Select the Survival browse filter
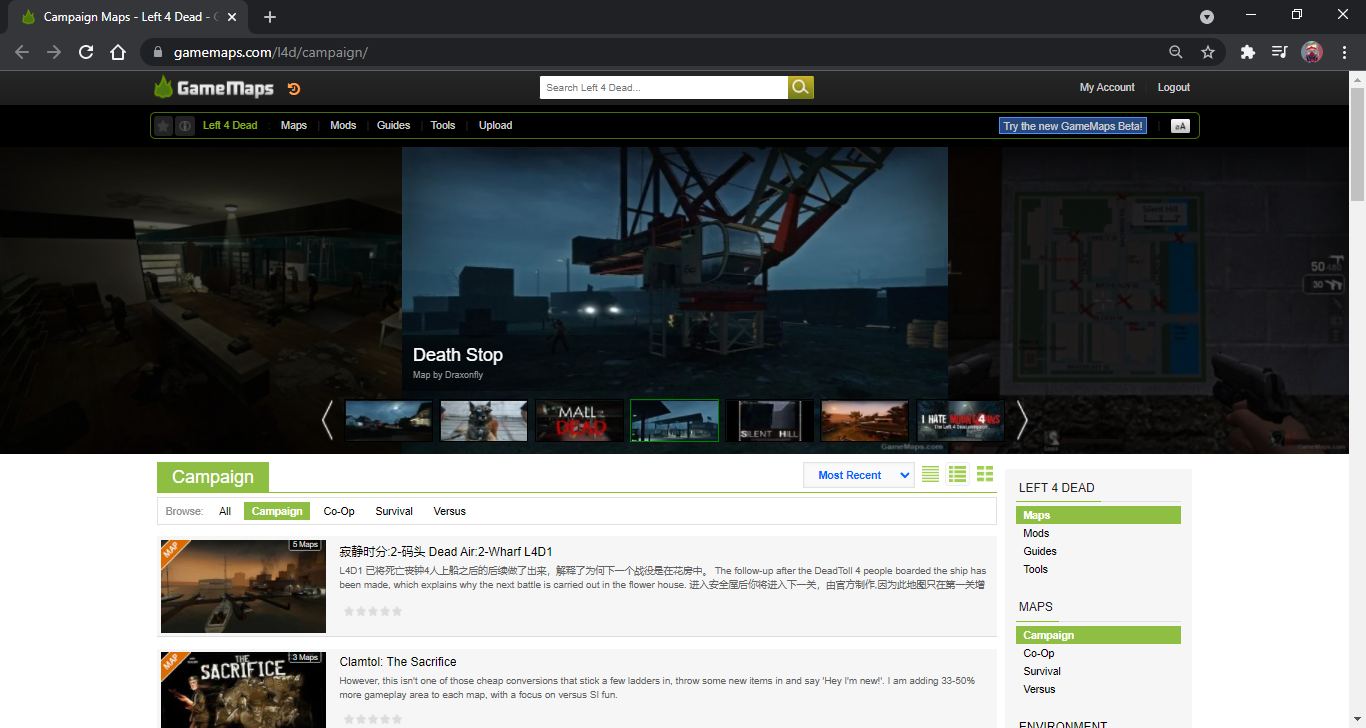Image resolution: width=1366 pixels, height=728 pixels. [394, 511]
